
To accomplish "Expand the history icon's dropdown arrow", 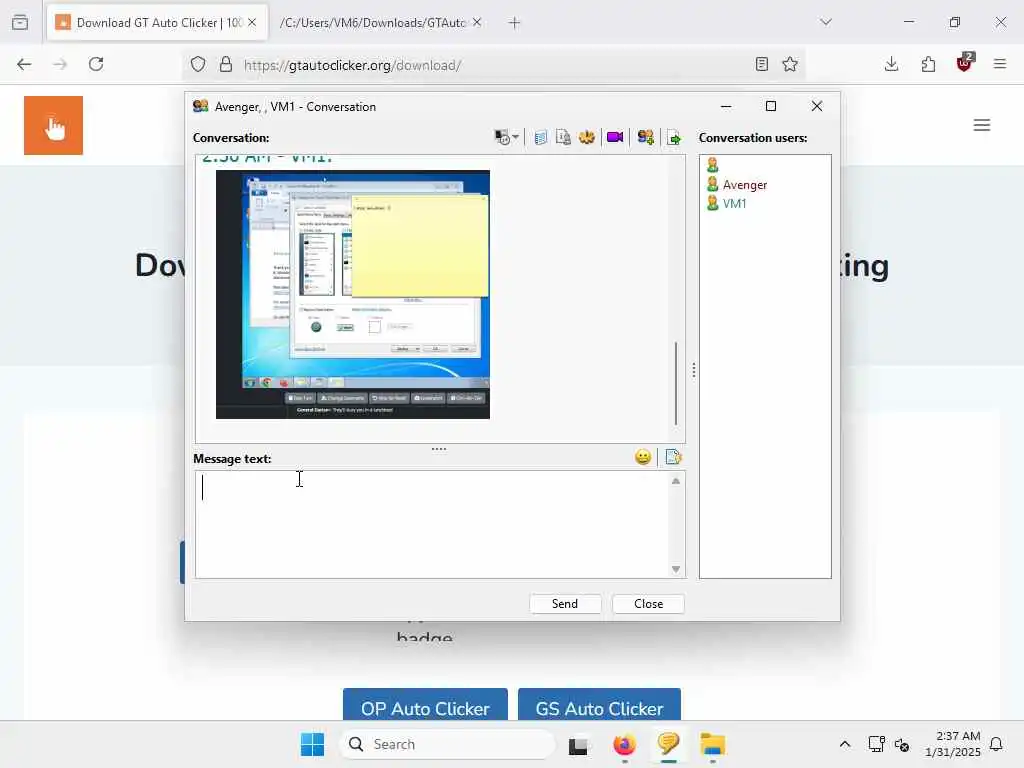I will 515,138.
